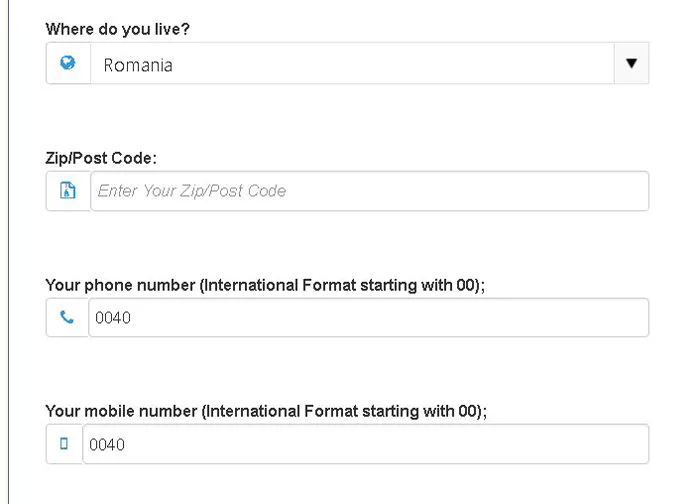This screenshot has width=700, height=504.
Task: Place cursor on 0040 in the phone number field
Action: click(x=113, y=319)
